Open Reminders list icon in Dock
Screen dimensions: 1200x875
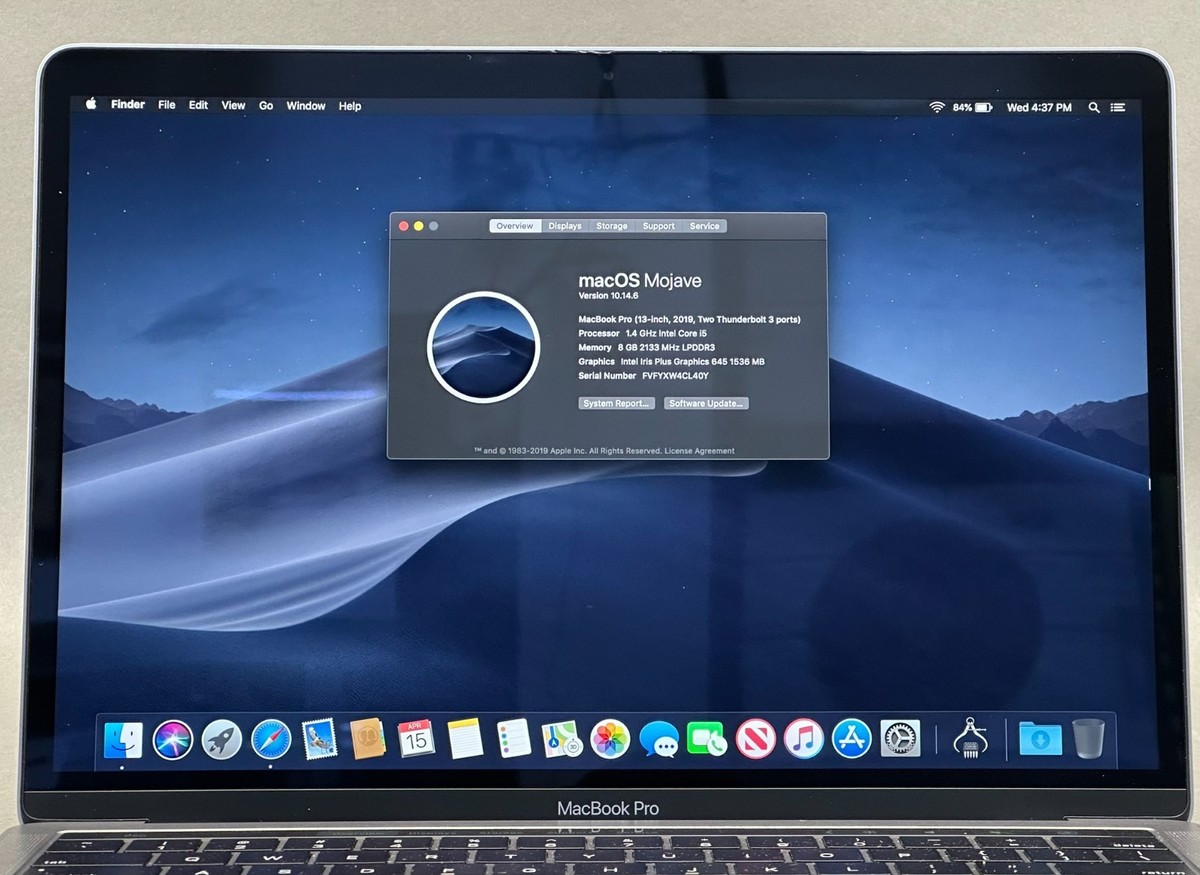click(514, 739)
